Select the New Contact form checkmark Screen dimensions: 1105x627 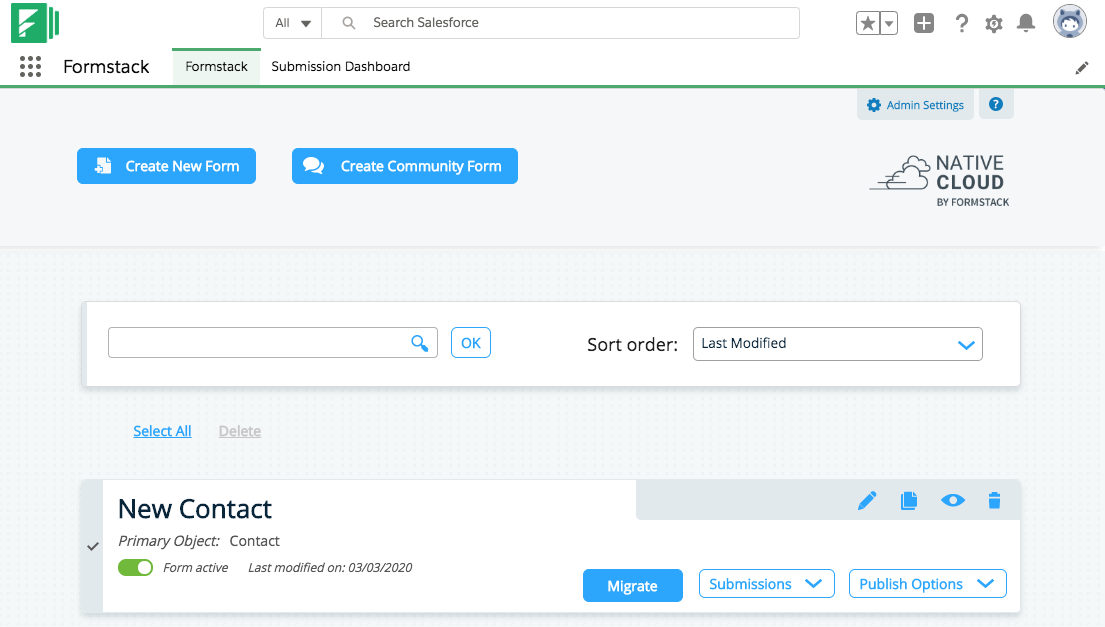[x=93, y=546]
